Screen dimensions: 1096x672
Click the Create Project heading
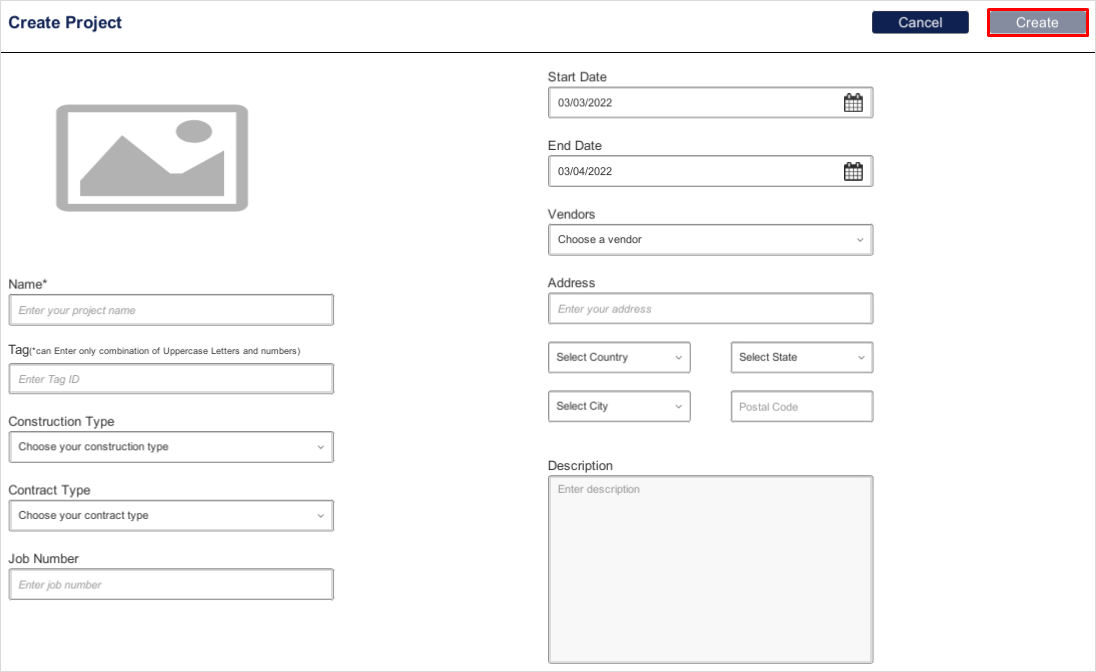tap(65, 22)
